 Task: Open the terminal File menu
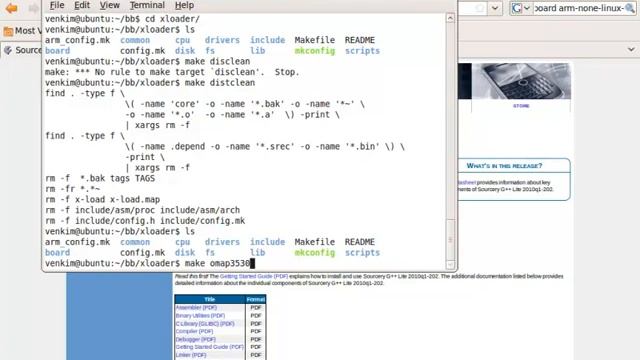click(x=57, y=5)
